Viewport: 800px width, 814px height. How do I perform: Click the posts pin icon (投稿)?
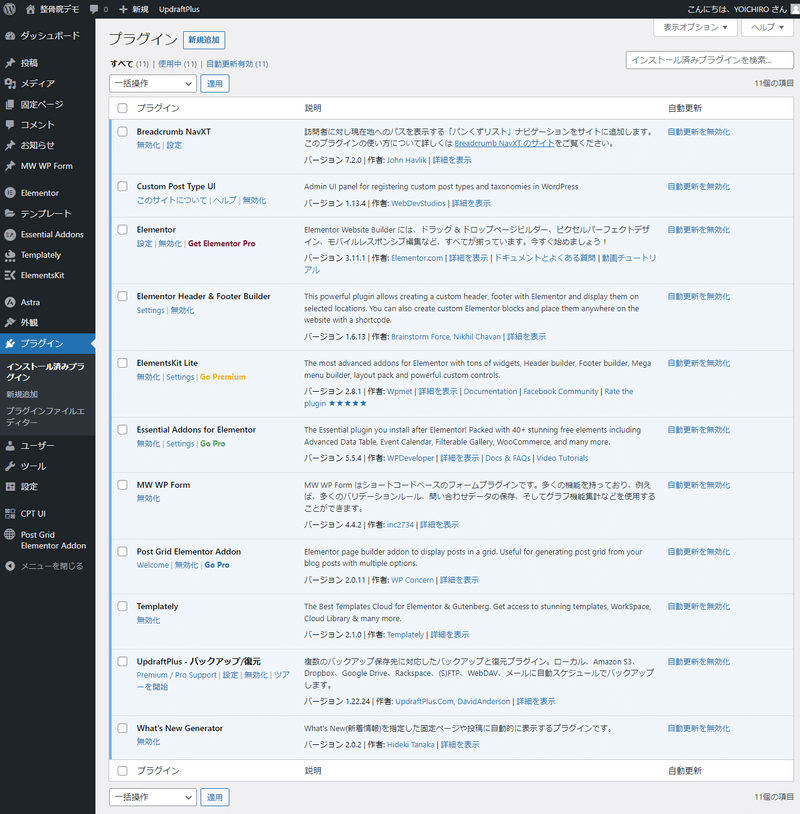10,63
